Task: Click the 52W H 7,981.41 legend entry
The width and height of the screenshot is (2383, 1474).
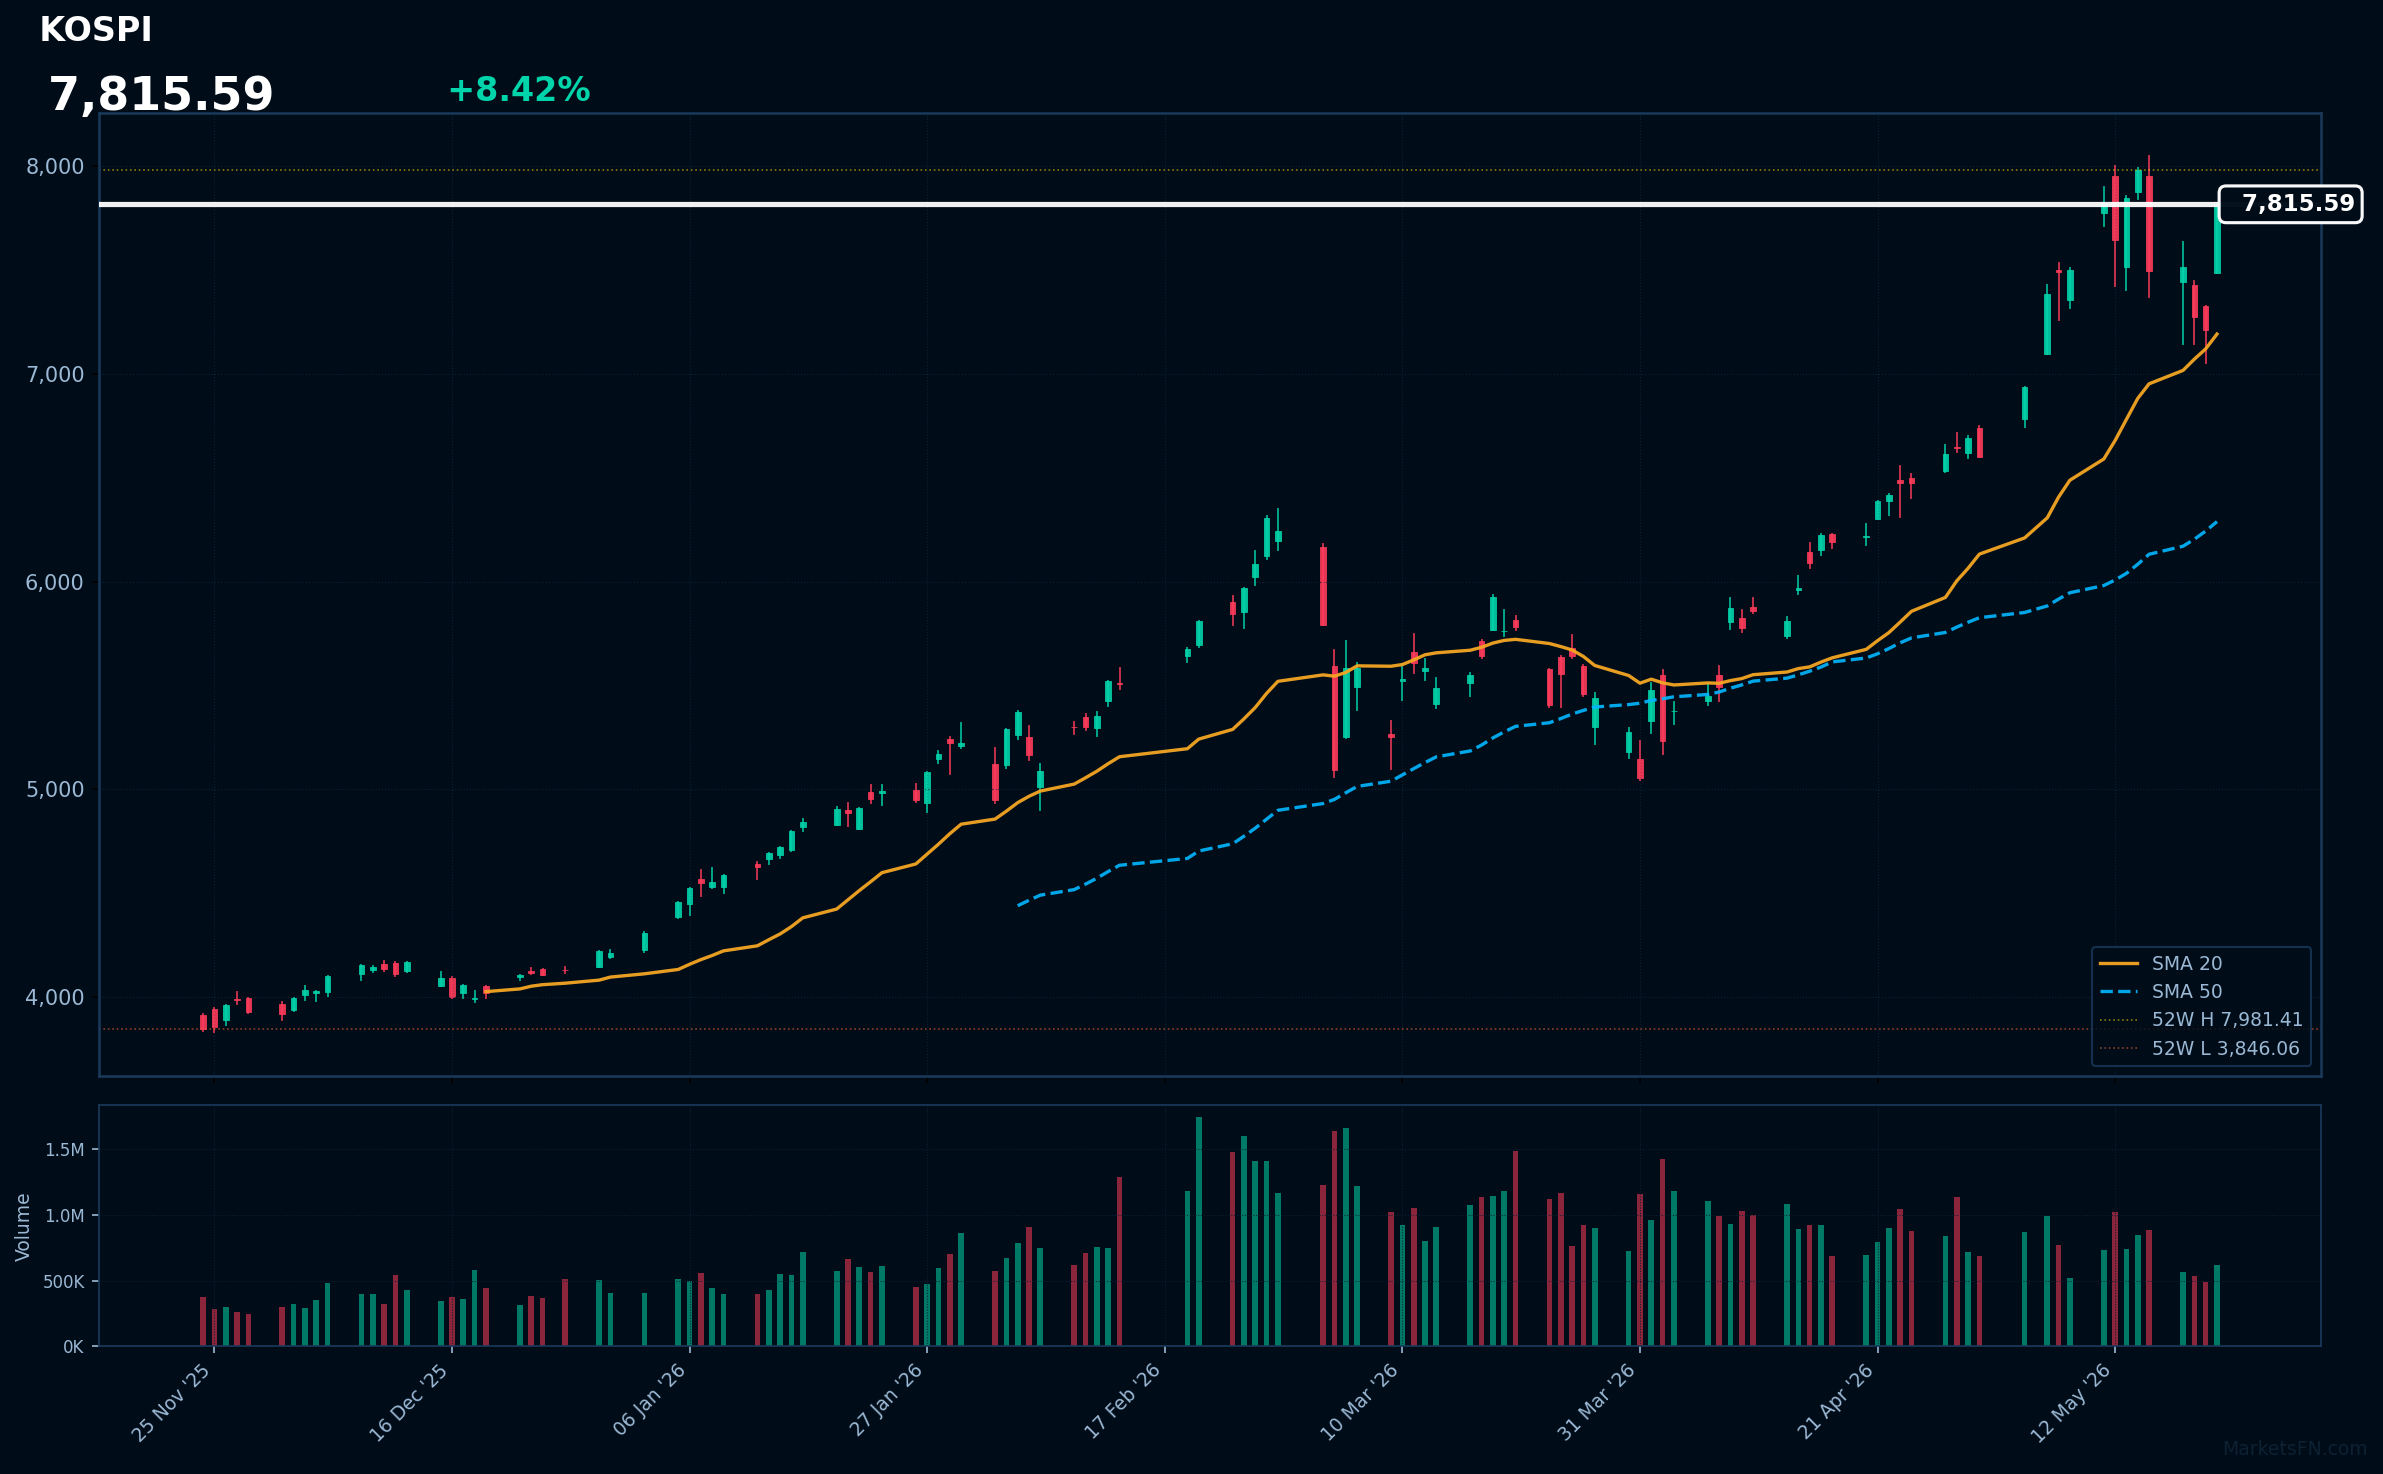Action: click(x=2200, y=1020)
